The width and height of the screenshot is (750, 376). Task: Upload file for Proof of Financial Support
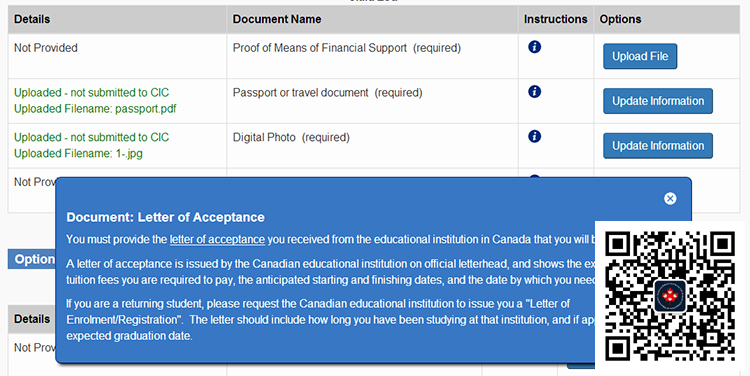(x=640, y=56)
